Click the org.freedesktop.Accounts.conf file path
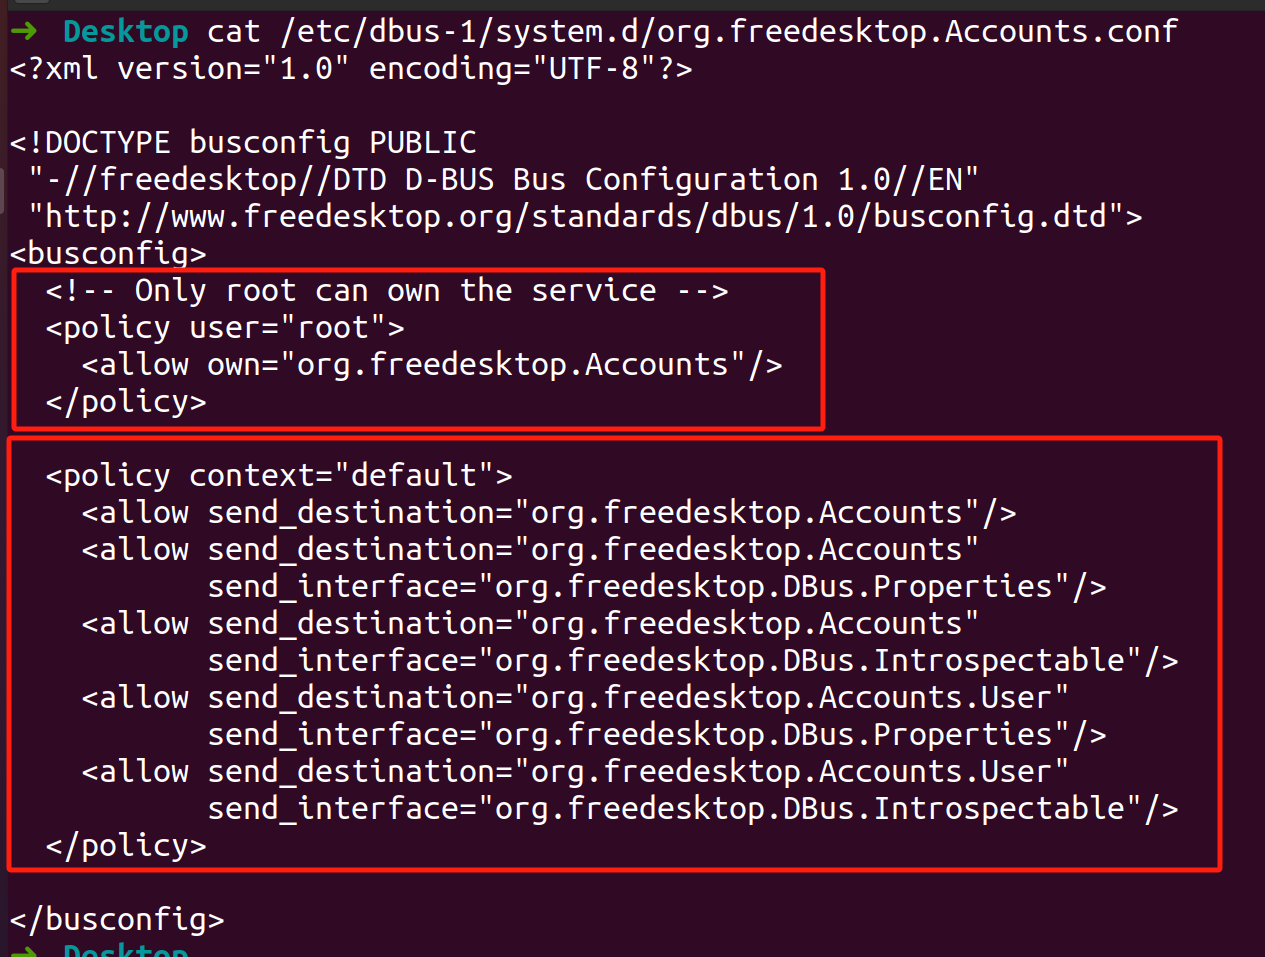This screenshot has width=1265, height=957. pos(729,32)
